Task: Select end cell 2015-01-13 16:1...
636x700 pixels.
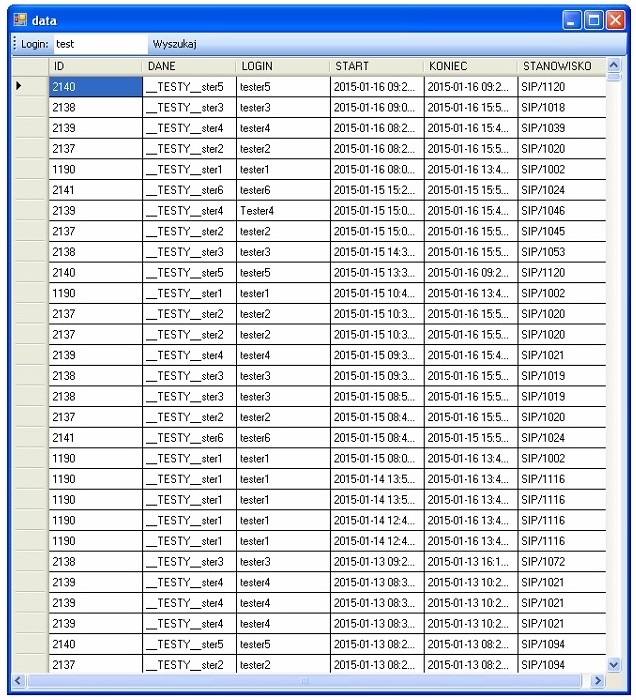Action: click(x=470, y=561)
